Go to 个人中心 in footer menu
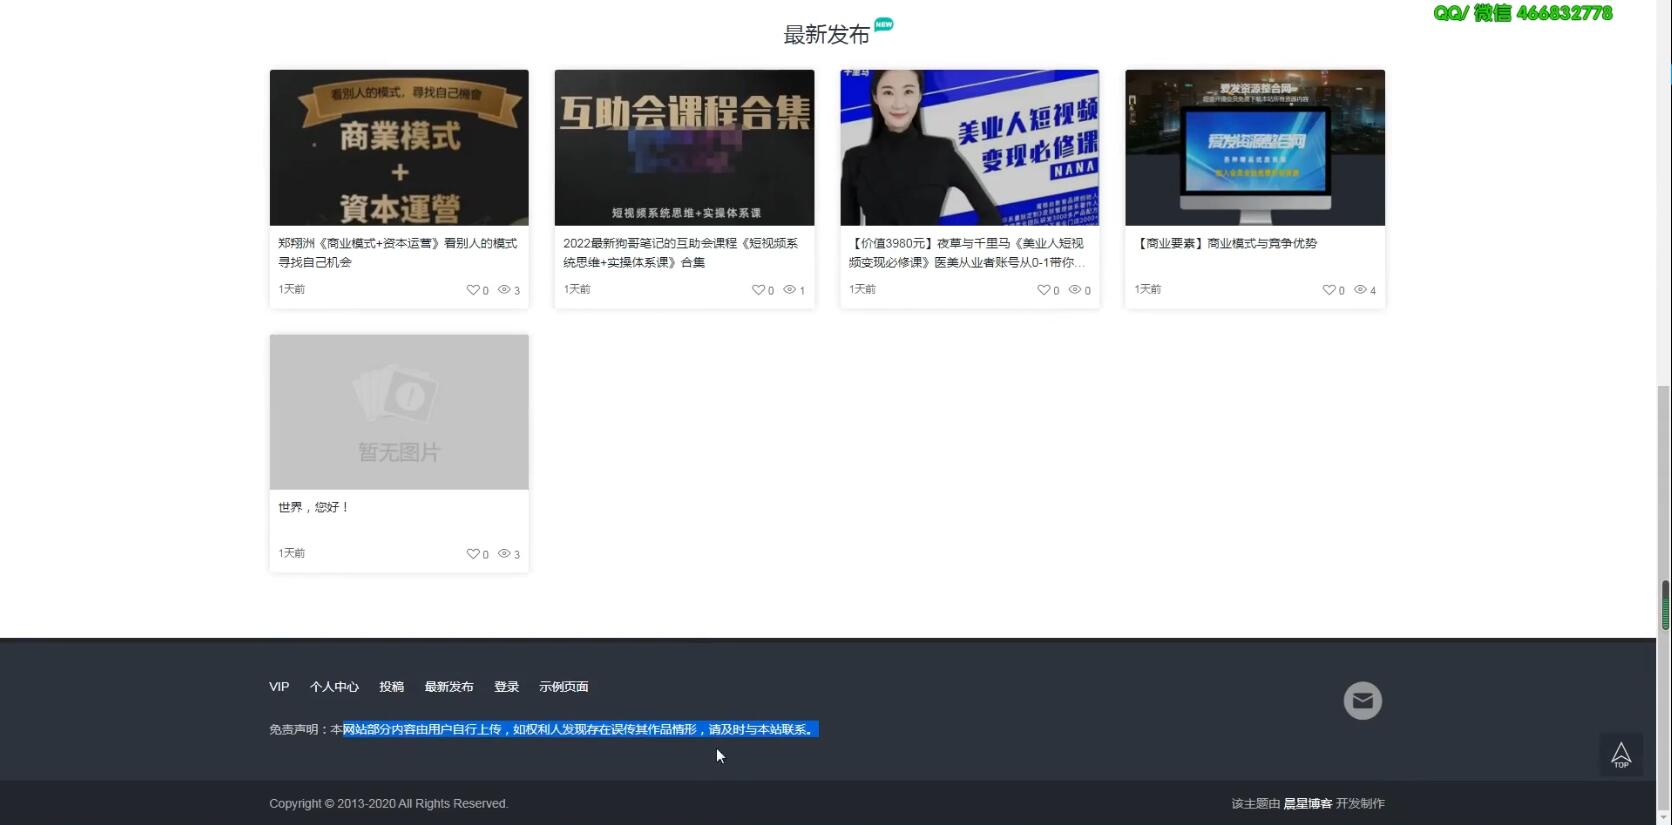The height and width of the screenshot is (825, 1672). tap(334, 687)
